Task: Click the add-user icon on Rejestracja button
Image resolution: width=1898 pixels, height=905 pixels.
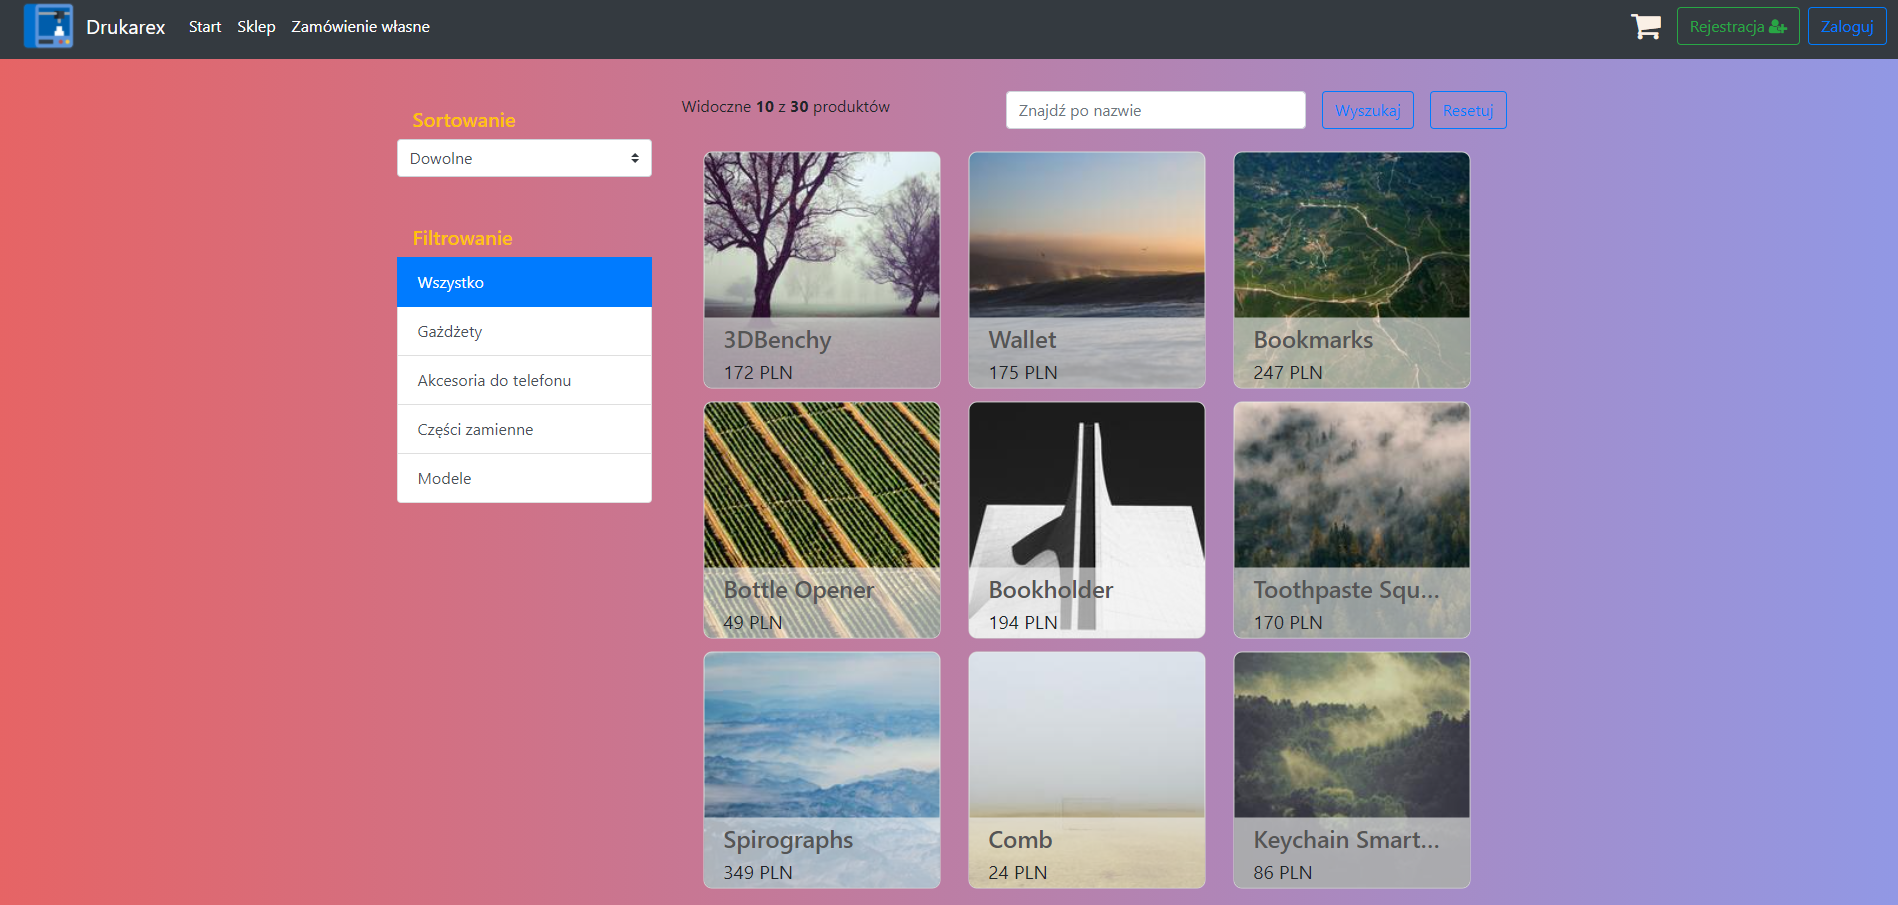Action: click(x=1779, y=26)
